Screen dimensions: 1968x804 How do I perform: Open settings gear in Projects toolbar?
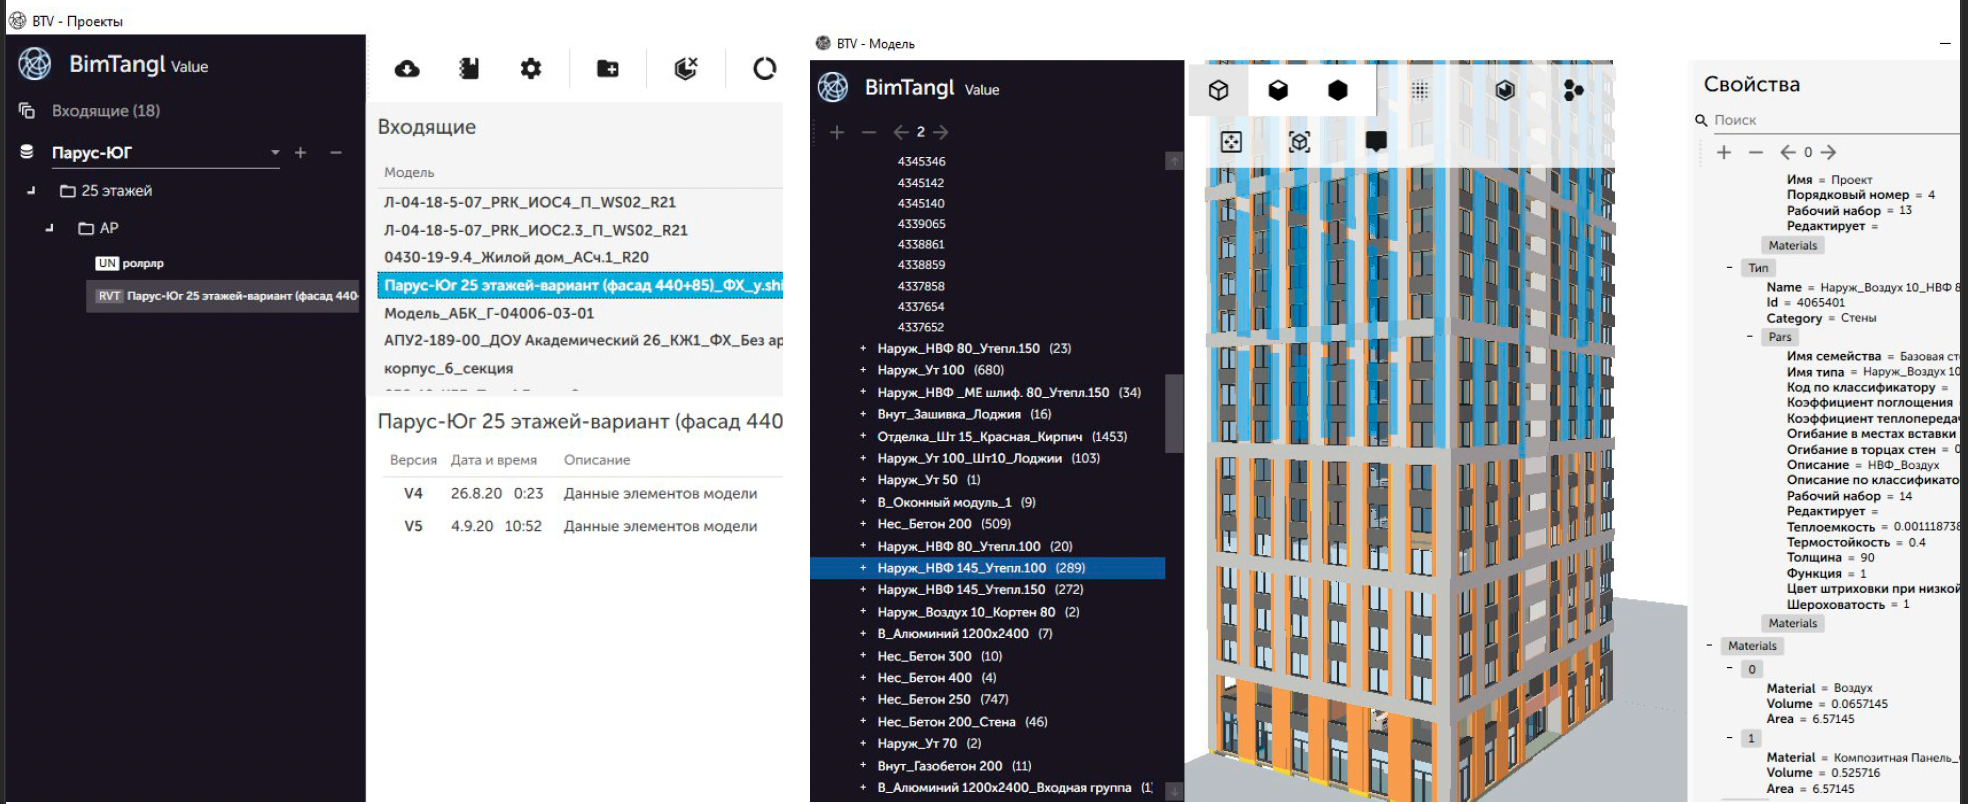coord(531,69)
